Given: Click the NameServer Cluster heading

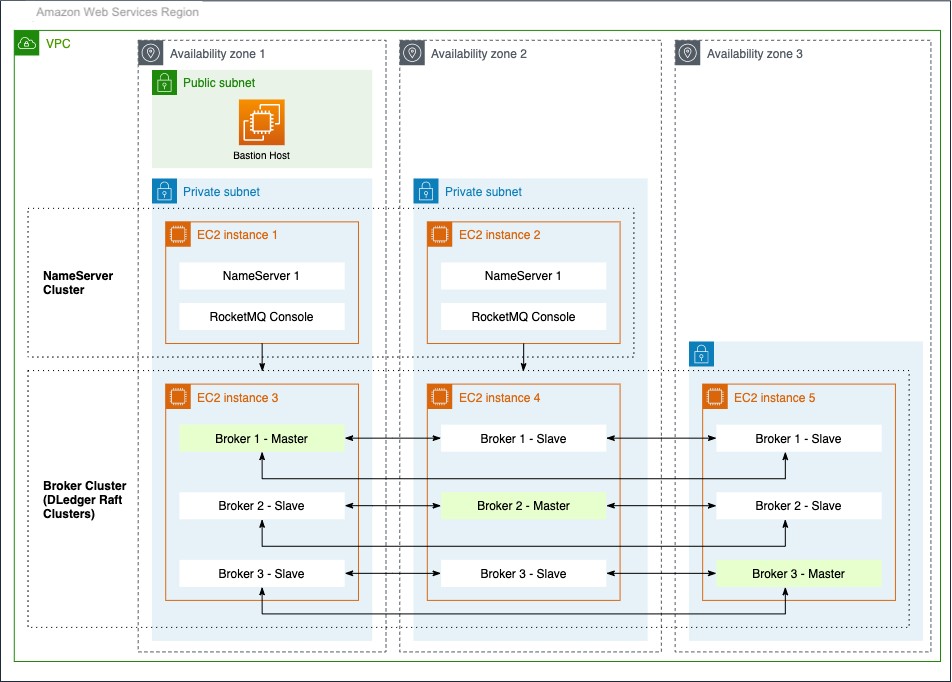Looking at the screenshot, I should click(78, 282).
